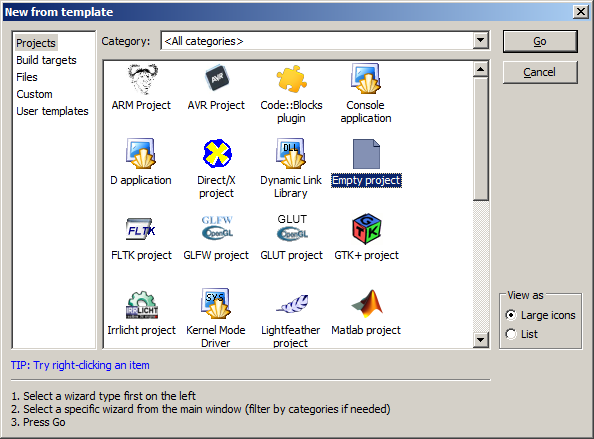
Task: Click the Go button
Action: (540, 41)
